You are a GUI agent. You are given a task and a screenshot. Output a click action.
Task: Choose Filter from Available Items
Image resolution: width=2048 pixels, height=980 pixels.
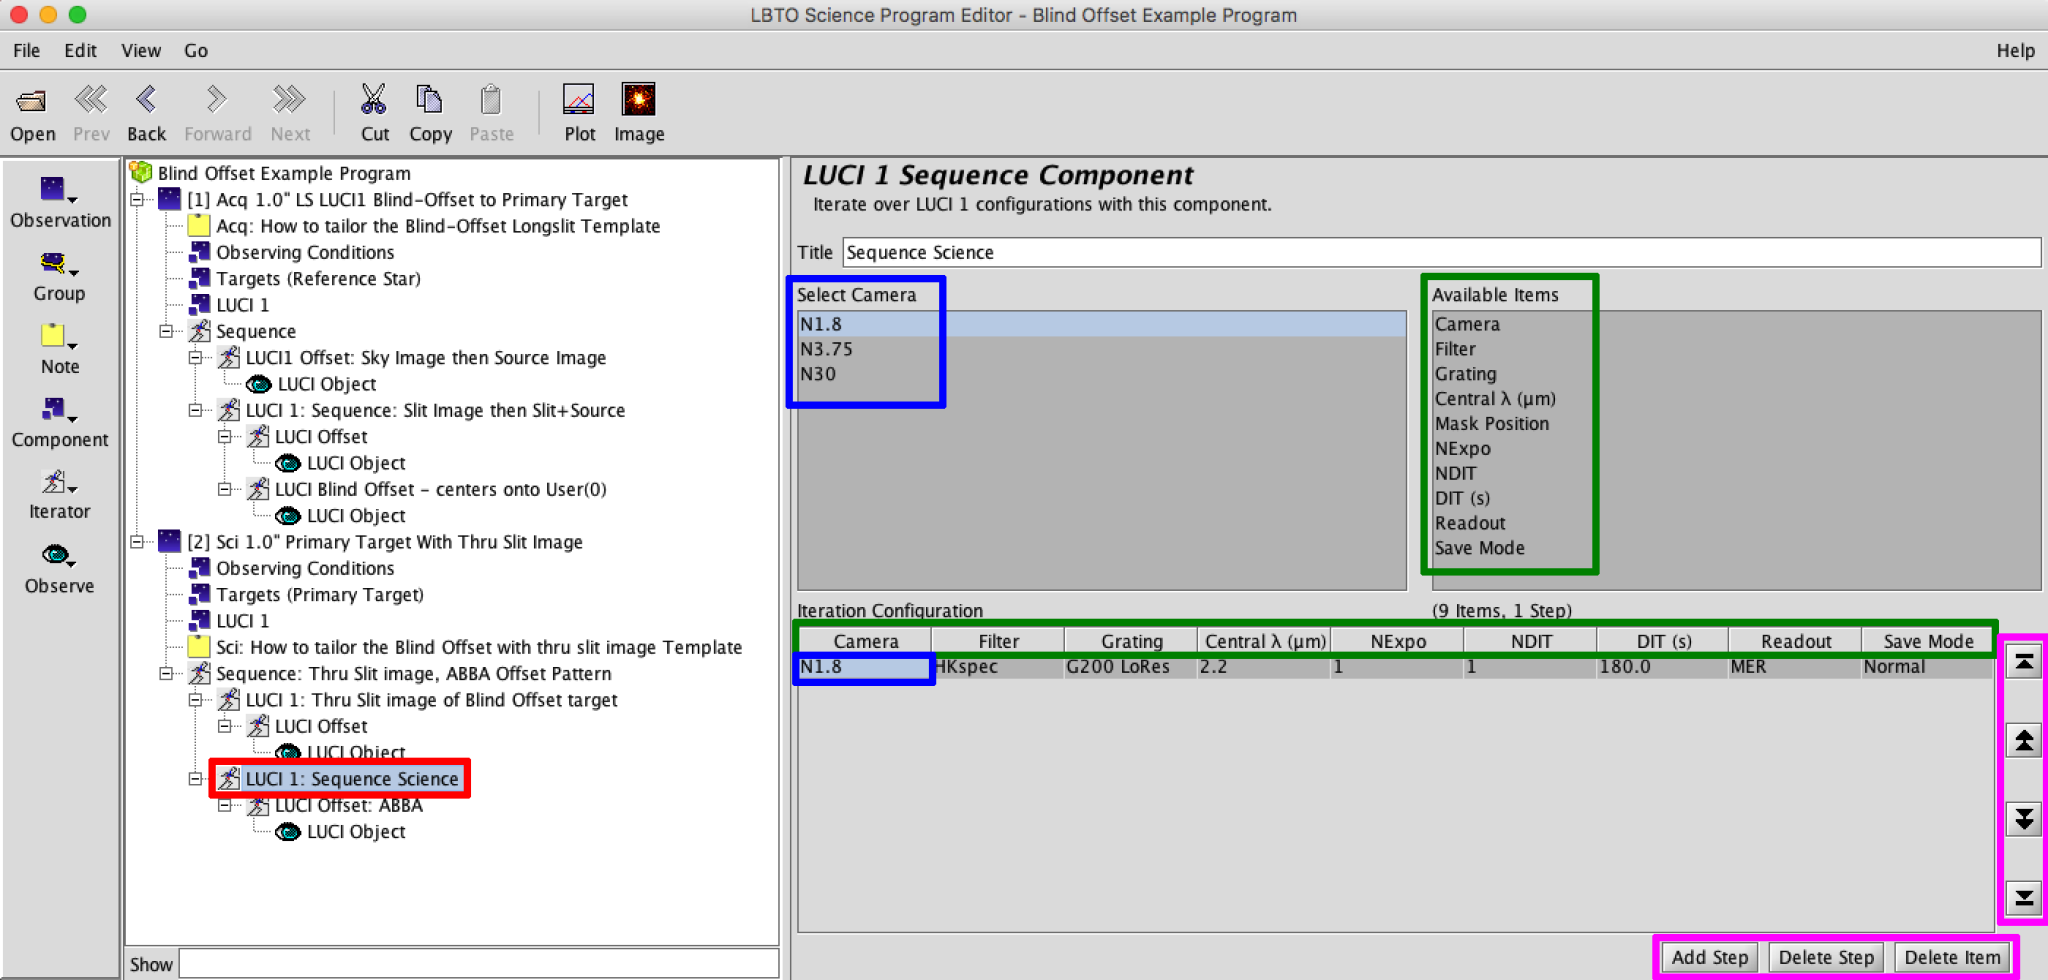pyautogui.click(x=1455, y=349)
